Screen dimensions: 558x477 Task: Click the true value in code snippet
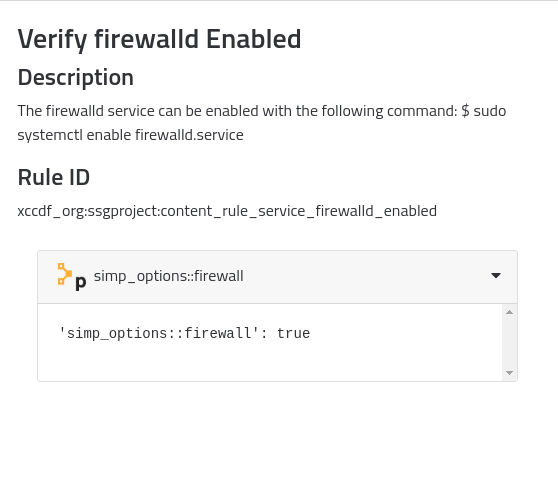click(x=294, y=334)
